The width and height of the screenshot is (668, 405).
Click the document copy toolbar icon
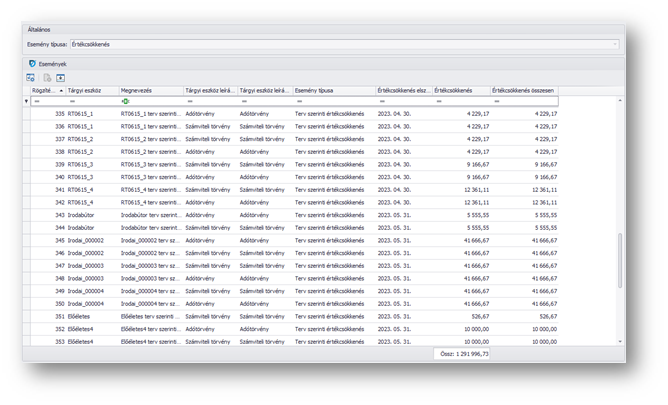46,77
